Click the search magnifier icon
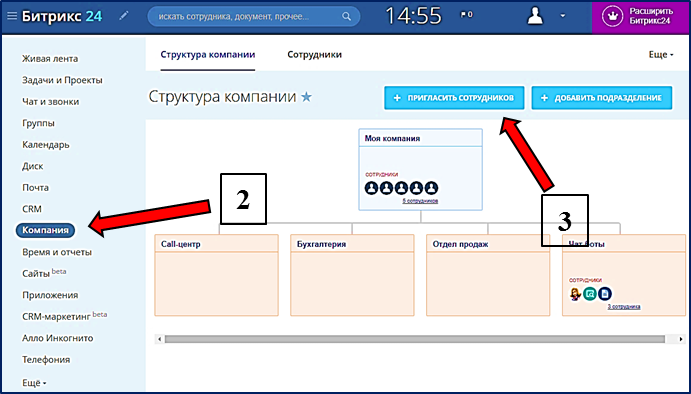 [x=347, y=17]
